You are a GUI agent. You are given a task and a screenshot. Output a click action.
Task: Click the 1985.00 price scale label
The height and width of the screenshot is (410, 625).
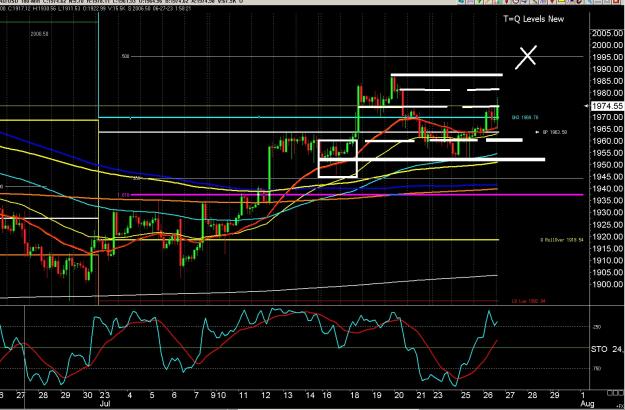tap(607, 81)
